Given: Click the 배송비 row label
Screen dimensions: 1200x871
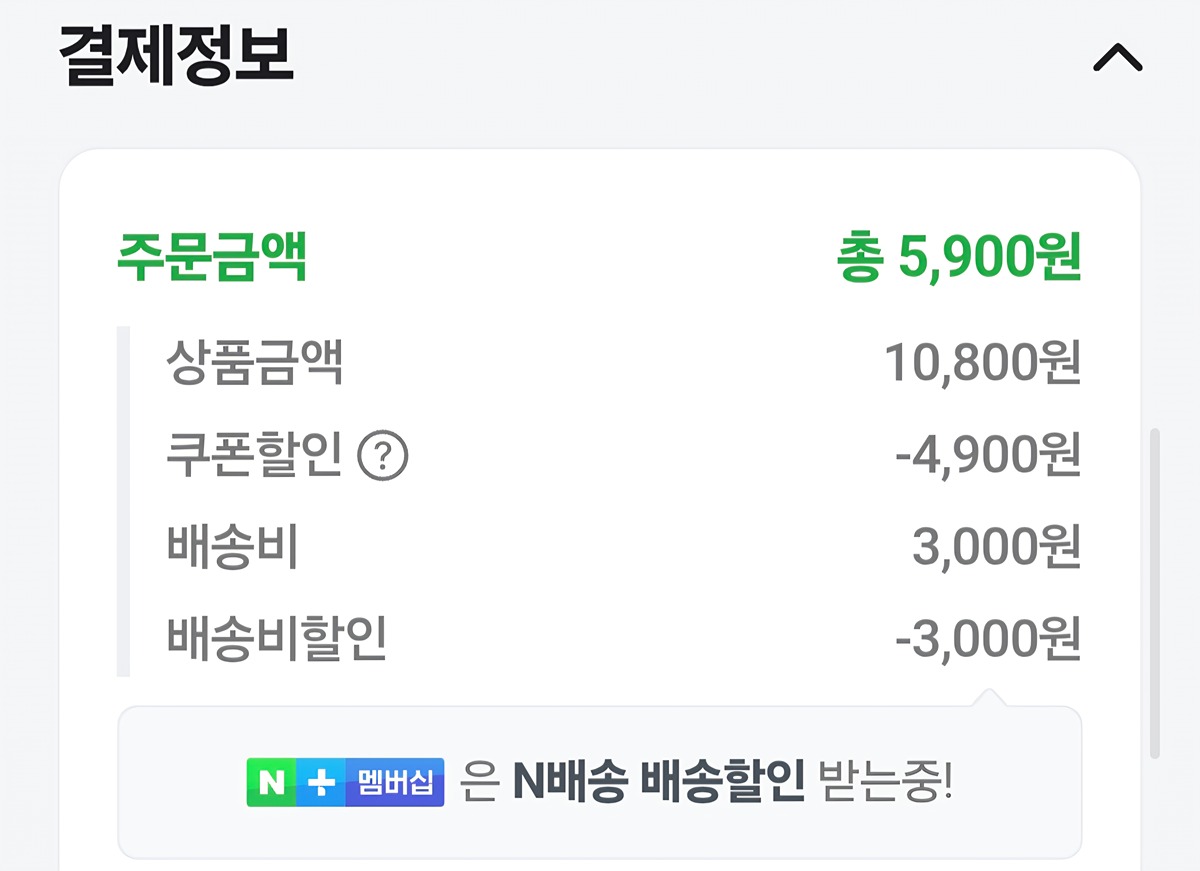Looking at the screenshot, I should [233, 548].
